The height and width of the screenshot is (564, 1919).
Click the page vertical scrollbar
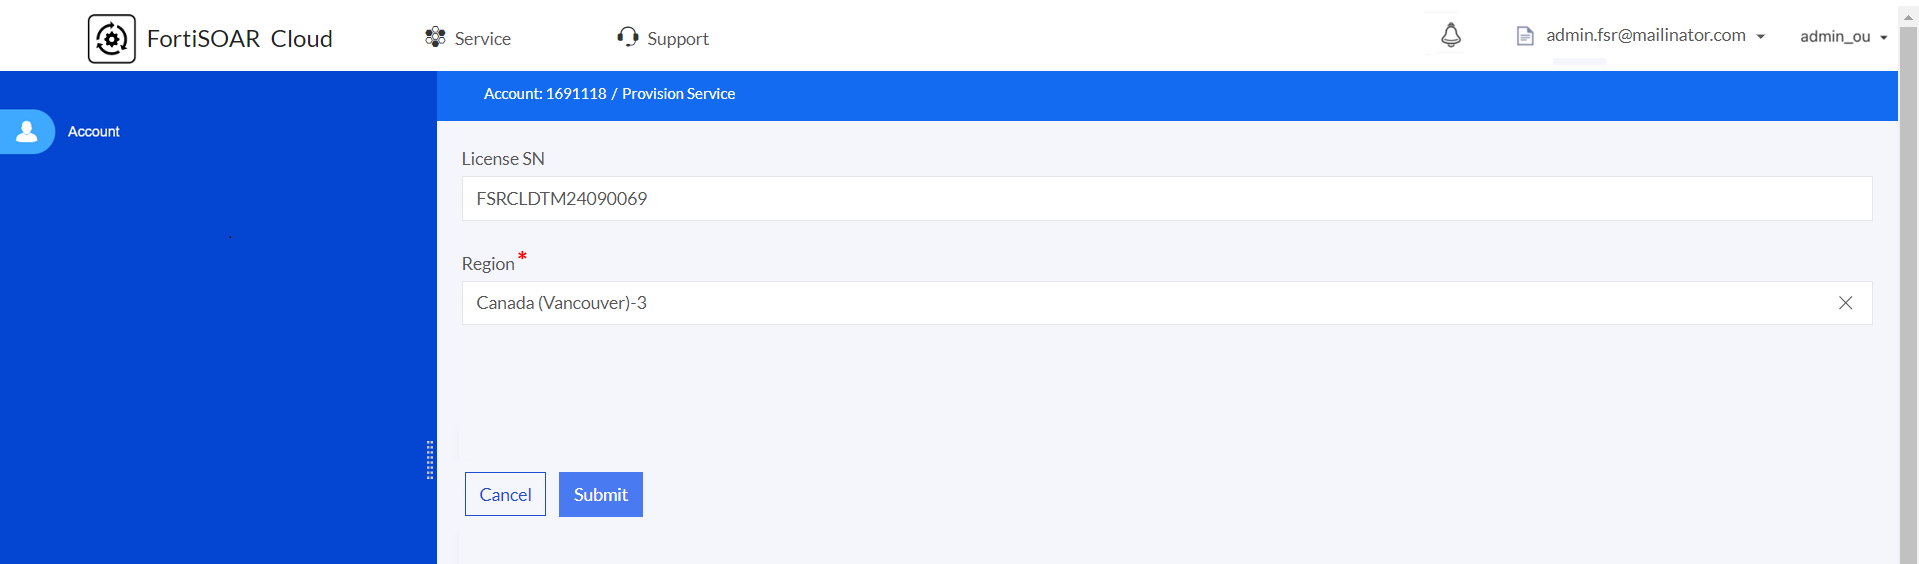[1908, 295]
